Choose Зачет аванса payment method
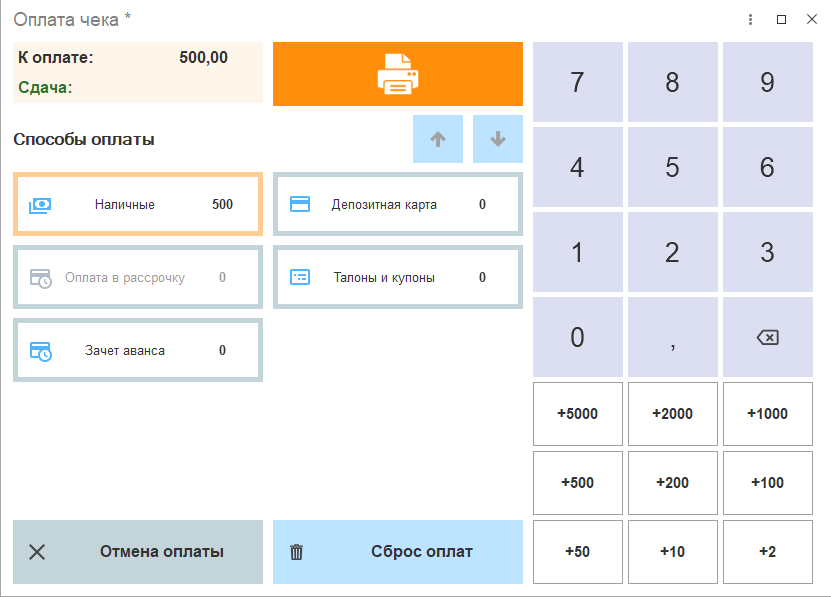 (x=138, y=350)
